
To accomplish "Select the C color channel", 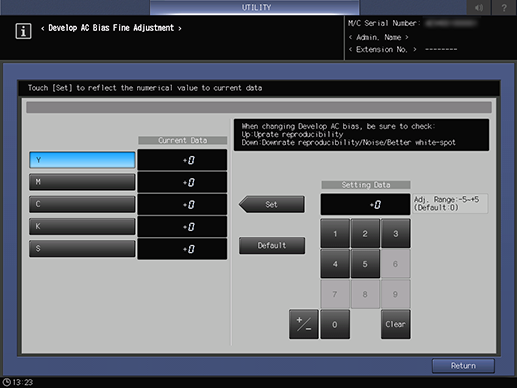I will [x=82, y=204].
